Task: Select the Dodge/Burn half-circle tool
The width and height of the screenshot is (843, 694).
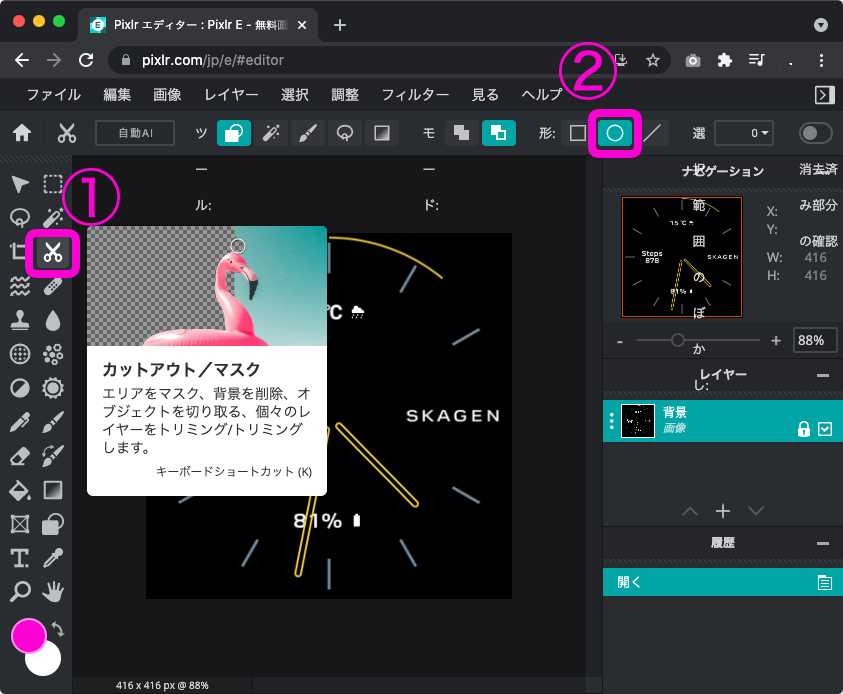Action: coord(20,388)
